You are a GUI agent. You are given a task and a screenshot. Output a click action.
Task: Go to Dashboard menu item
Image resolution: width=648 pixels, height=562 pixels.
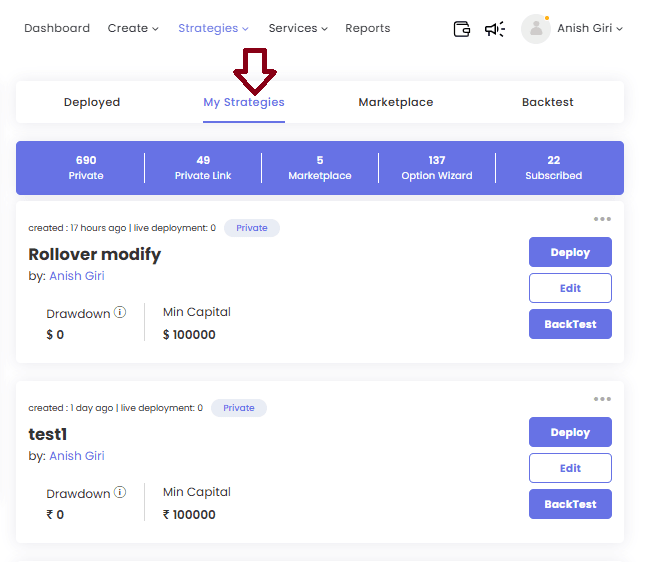[57, 28]
